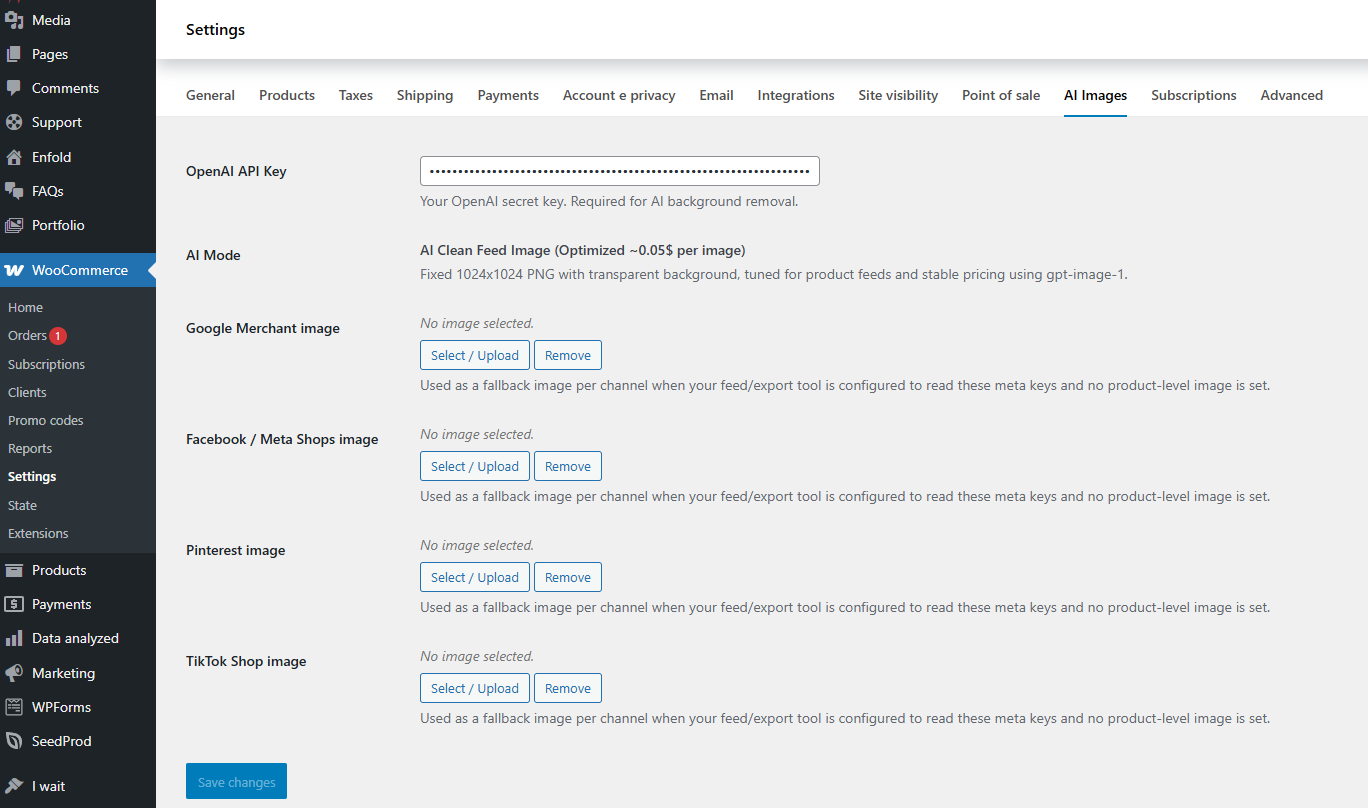Click the Pinterest image label
Viewport: 1368px width, 808px height.
pos(235,550)
